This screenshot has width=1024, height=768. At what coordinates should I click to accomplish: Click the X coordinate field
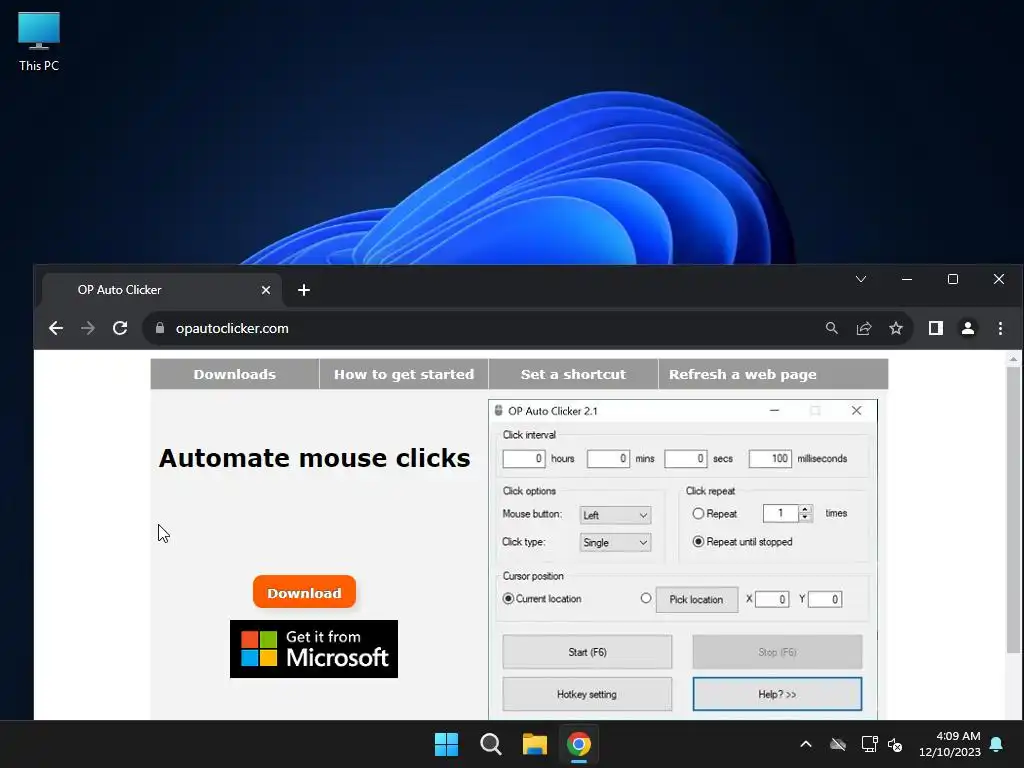click(772, 600)
